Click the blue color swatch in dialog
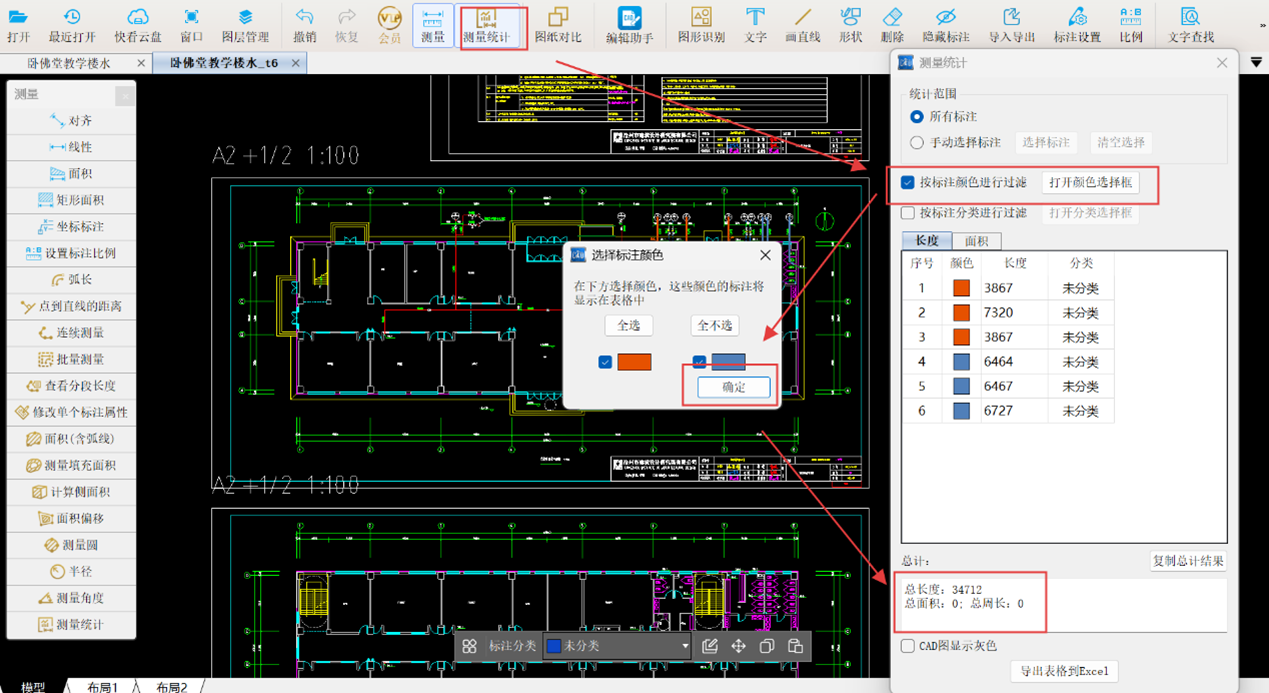The image size is (1269, 693). click(x=728, y=362)
